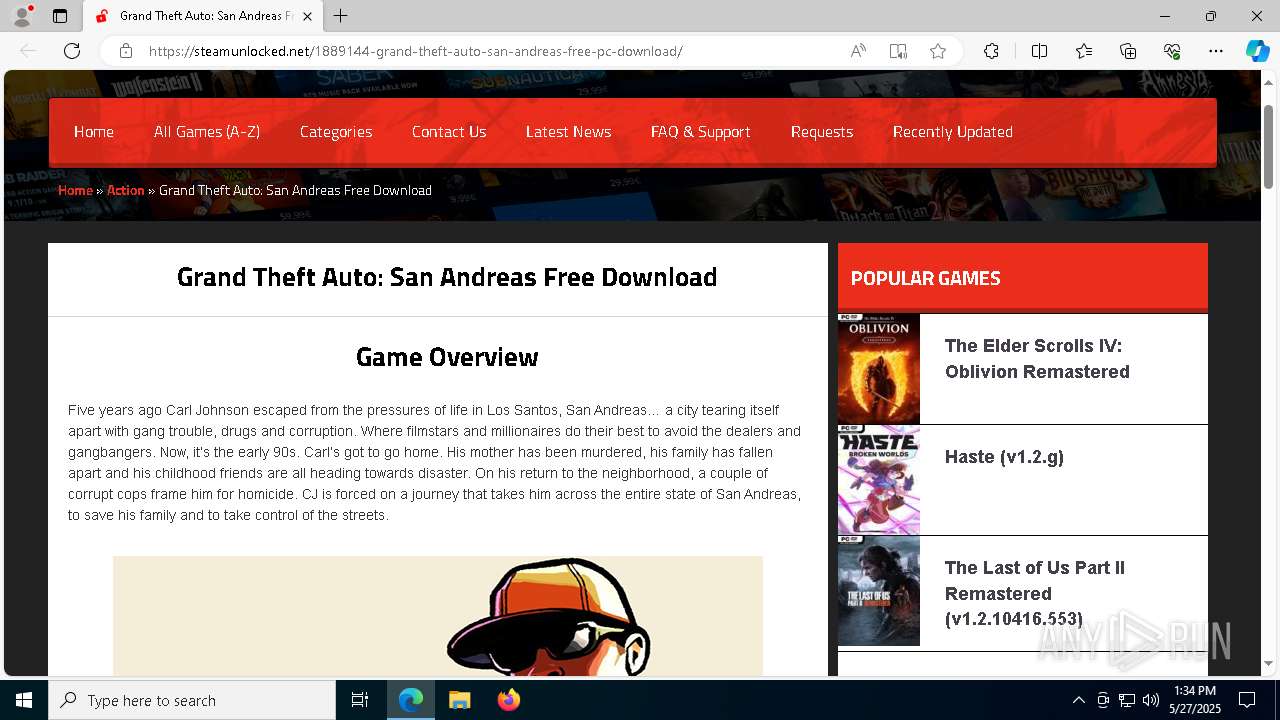Open the Extensions icon
1280x720 pixels.
(x=991, y=51)
